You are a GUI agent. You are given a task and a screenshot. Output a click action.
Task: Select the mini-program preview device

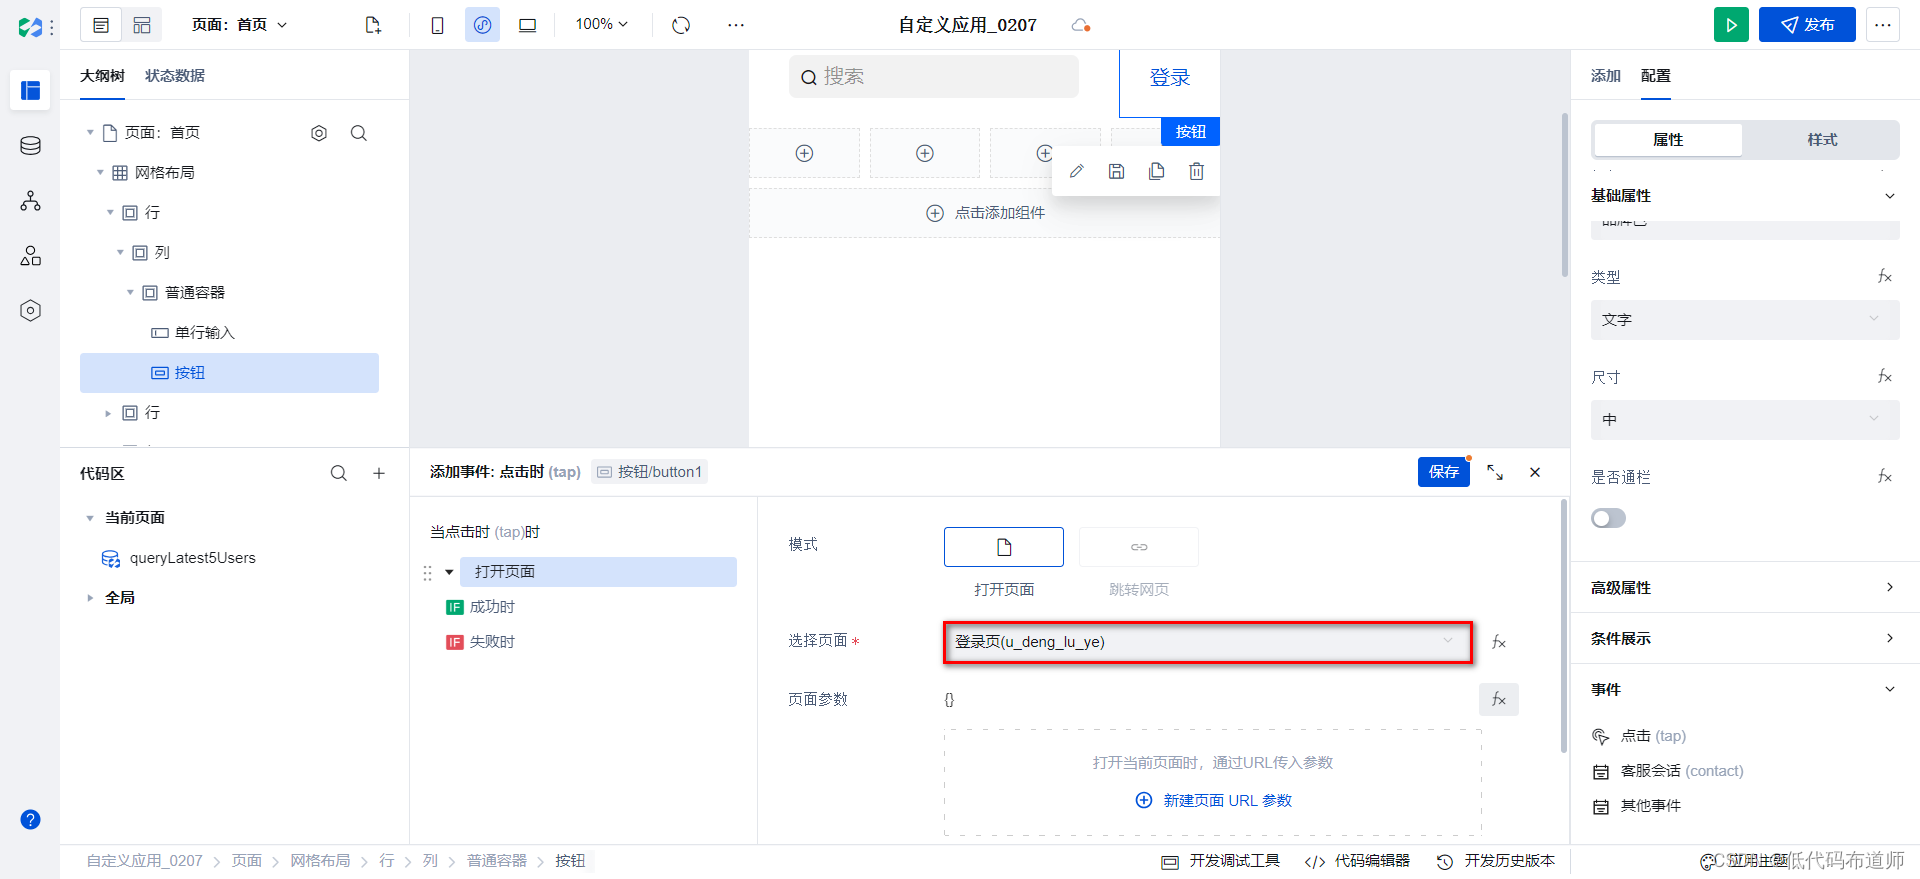[x=482, y=25]
